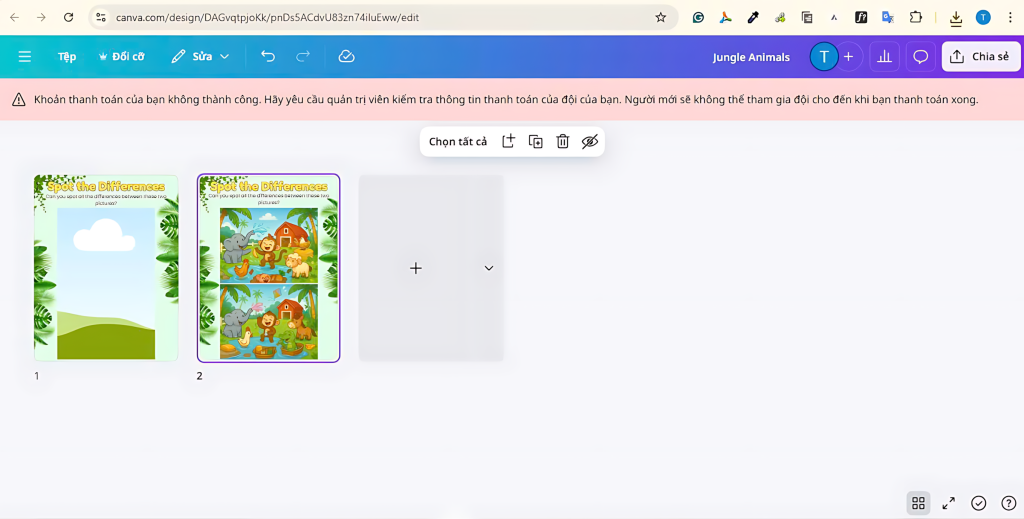Edit the Jungle Animals design title
The image size is (1024, 519).
[x=750, y=57]
